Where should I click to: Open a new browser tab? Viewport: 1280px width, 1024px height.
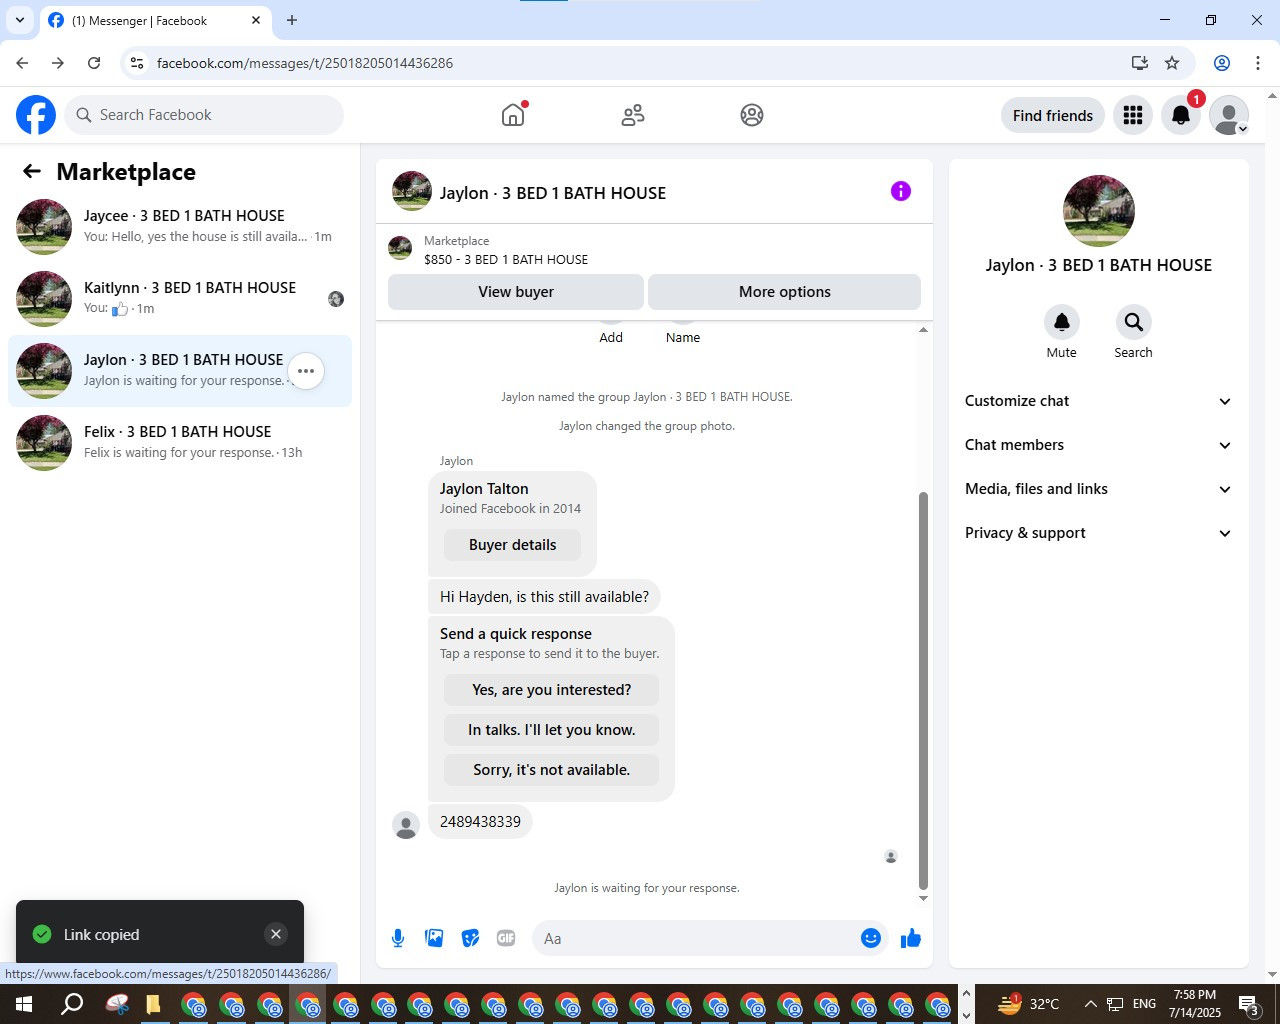pyautogui.click(x=292, y=20)
